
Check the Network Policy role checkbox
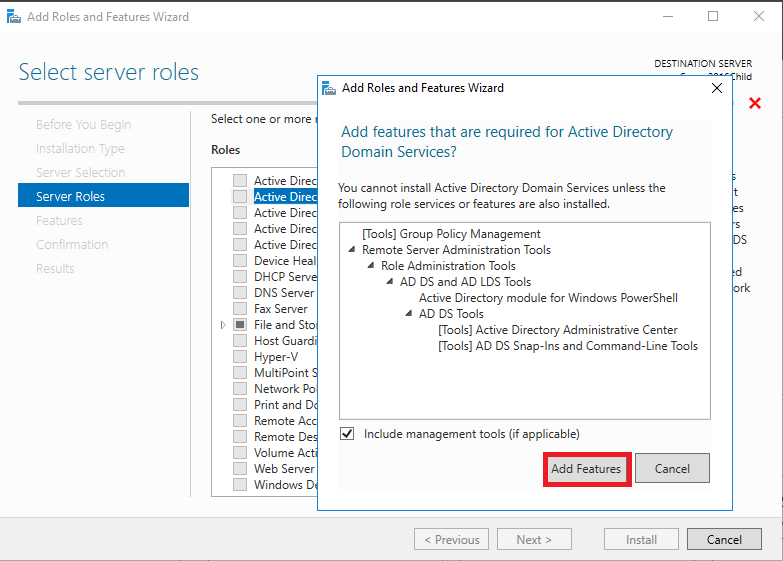[x=240, y=389]
